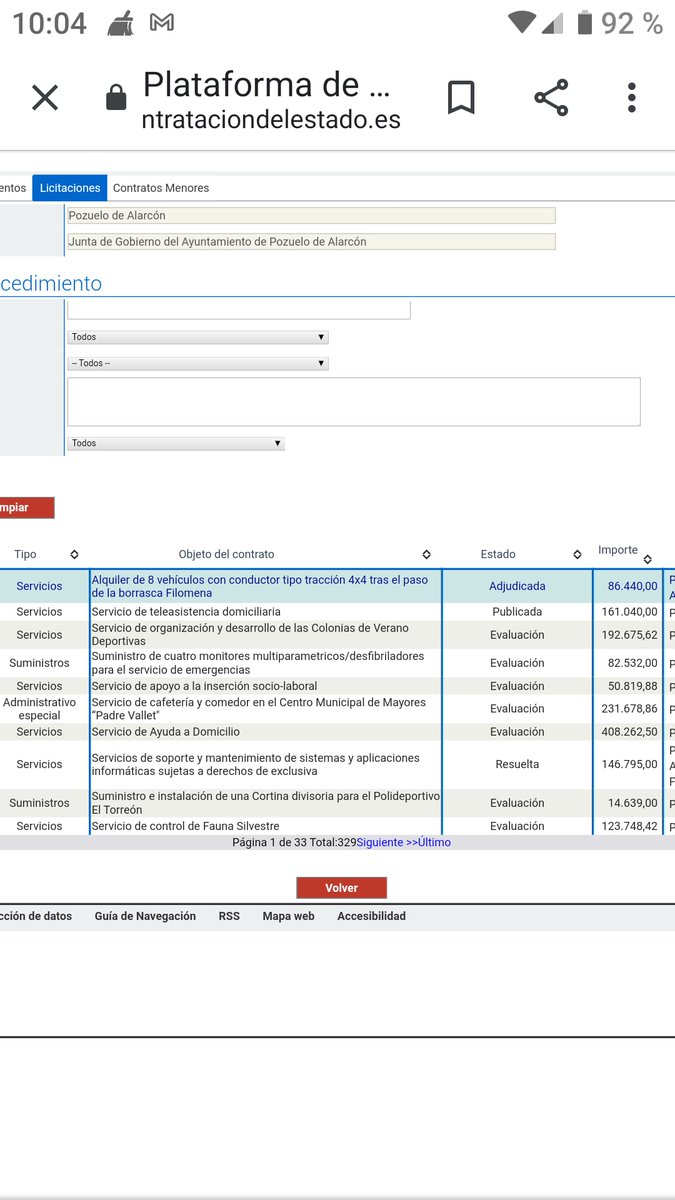This screenshot has height=1200, width=675.
Task: Open the three-dot overflow menu
Action: pyautogui.click(x=632, y=98)
